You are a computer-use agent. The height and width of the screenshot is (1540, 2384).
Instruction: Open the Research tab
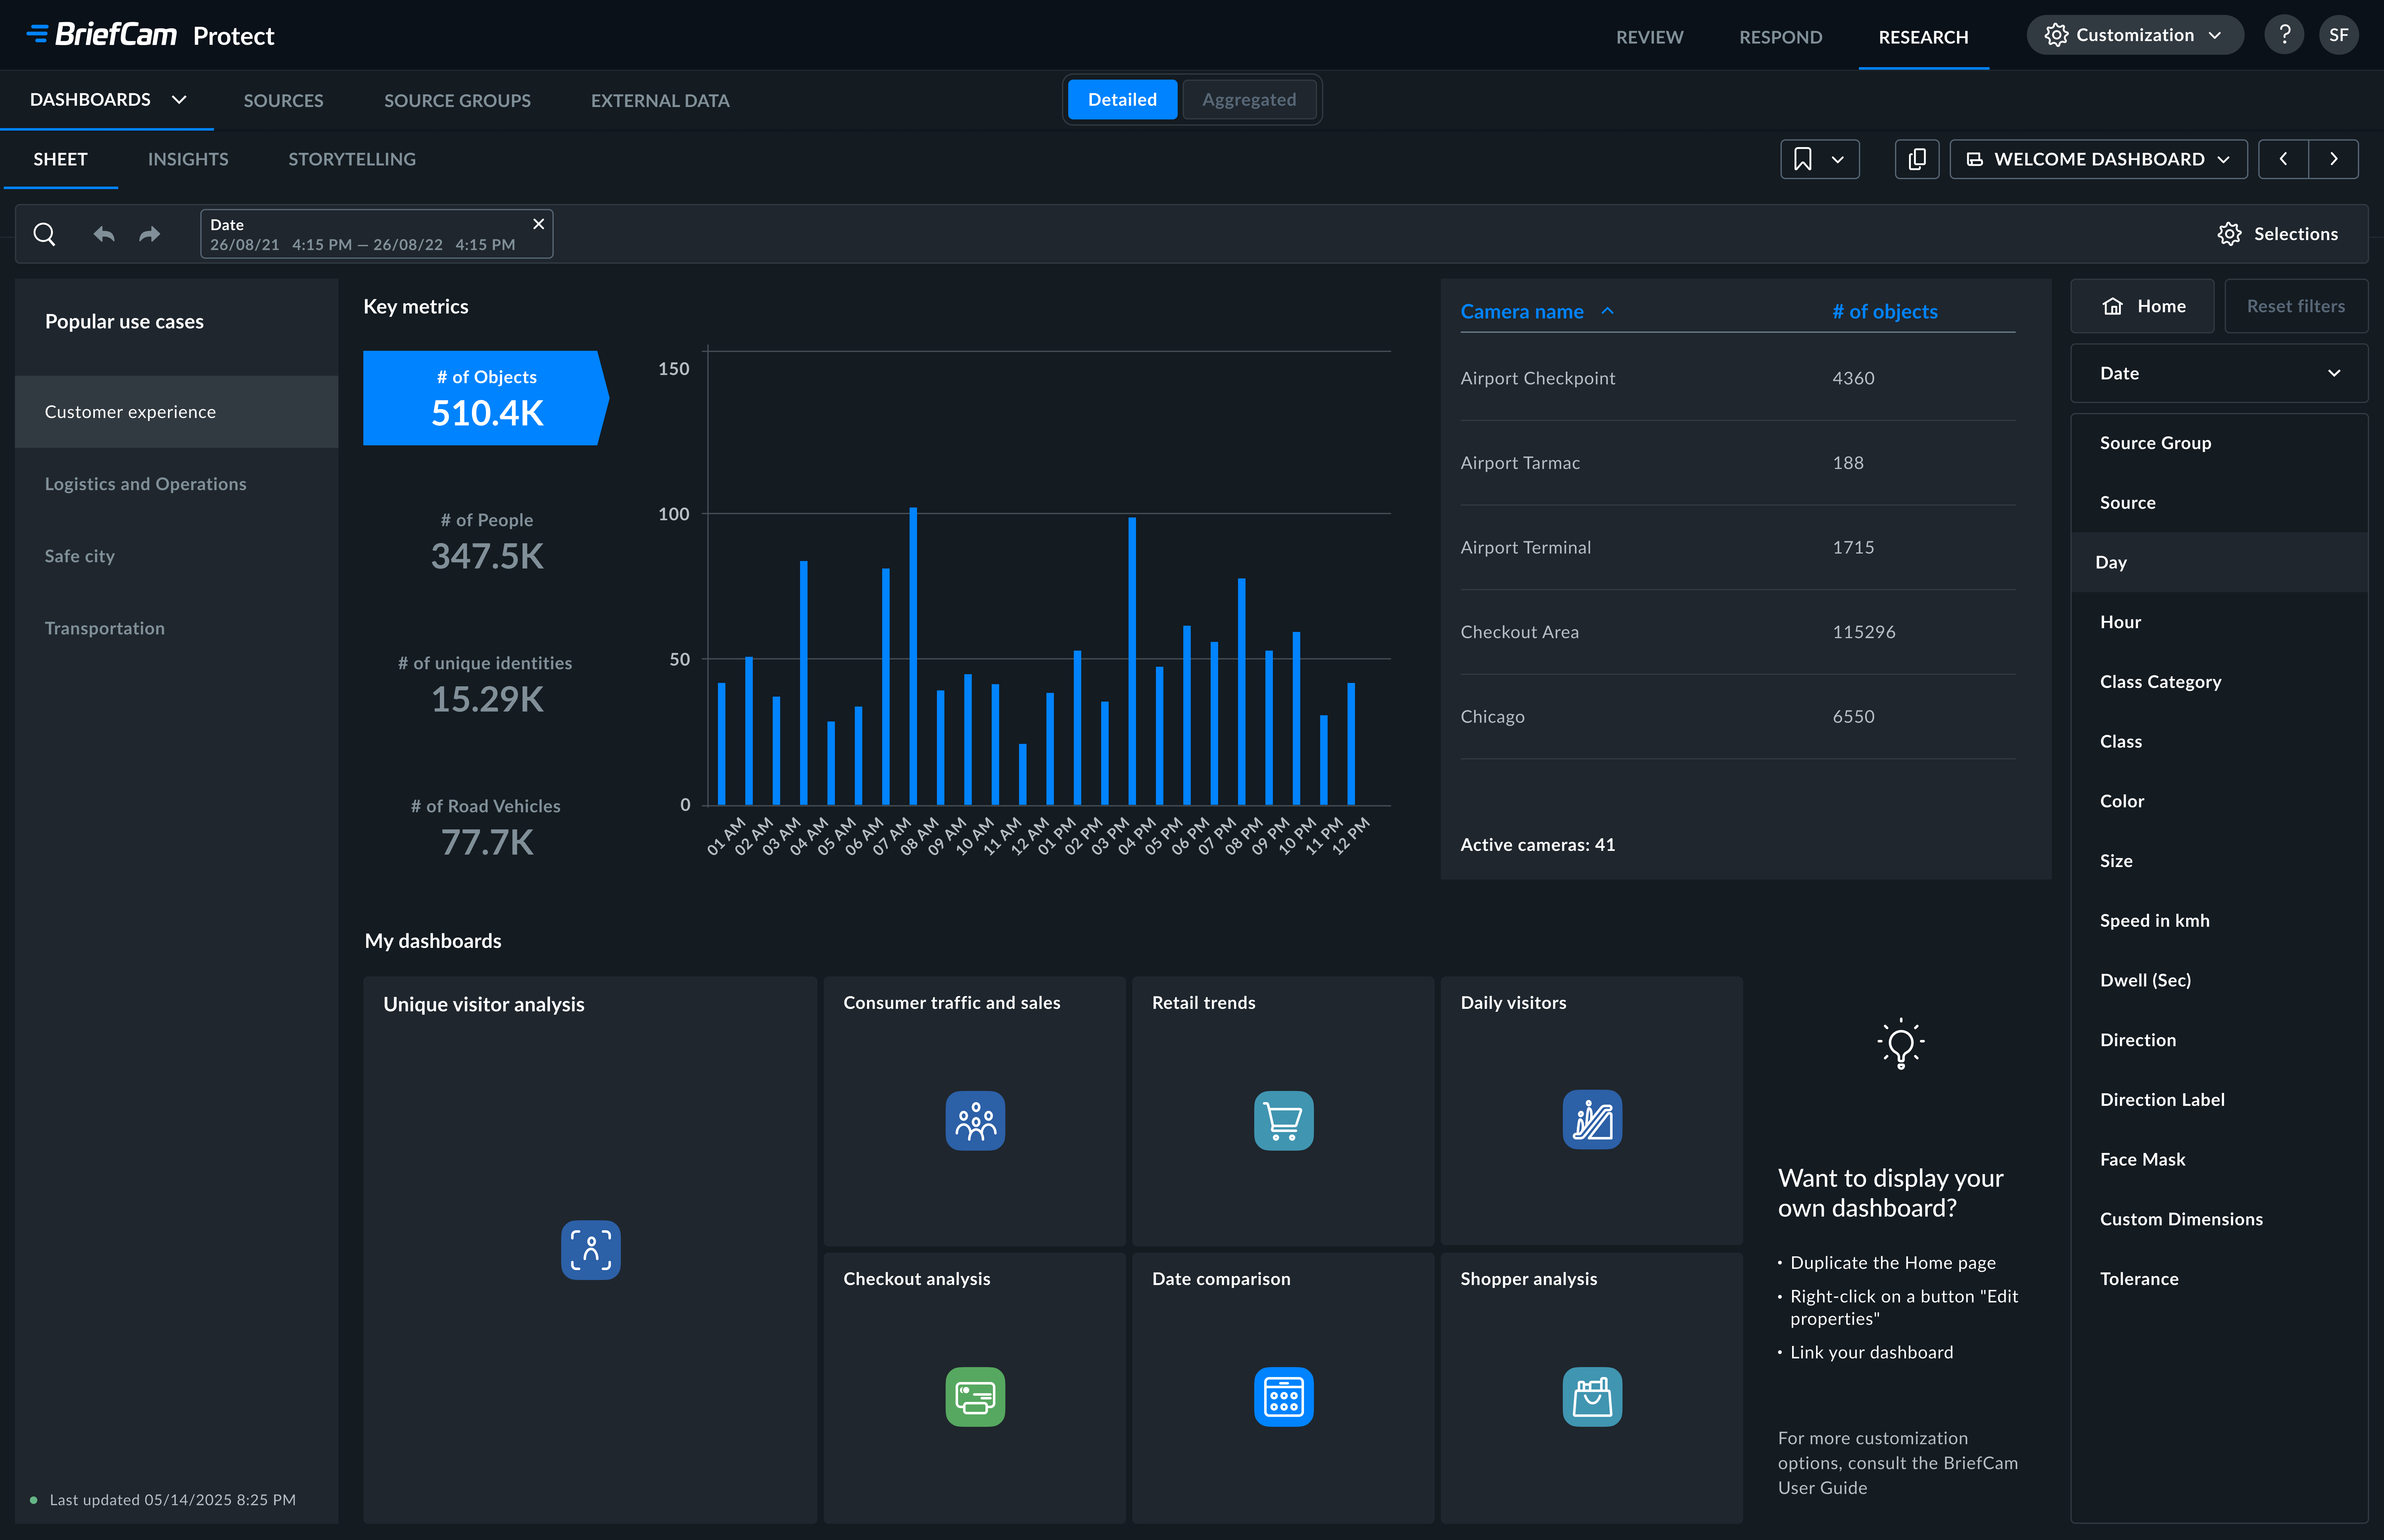click(x=1923, y=37)
